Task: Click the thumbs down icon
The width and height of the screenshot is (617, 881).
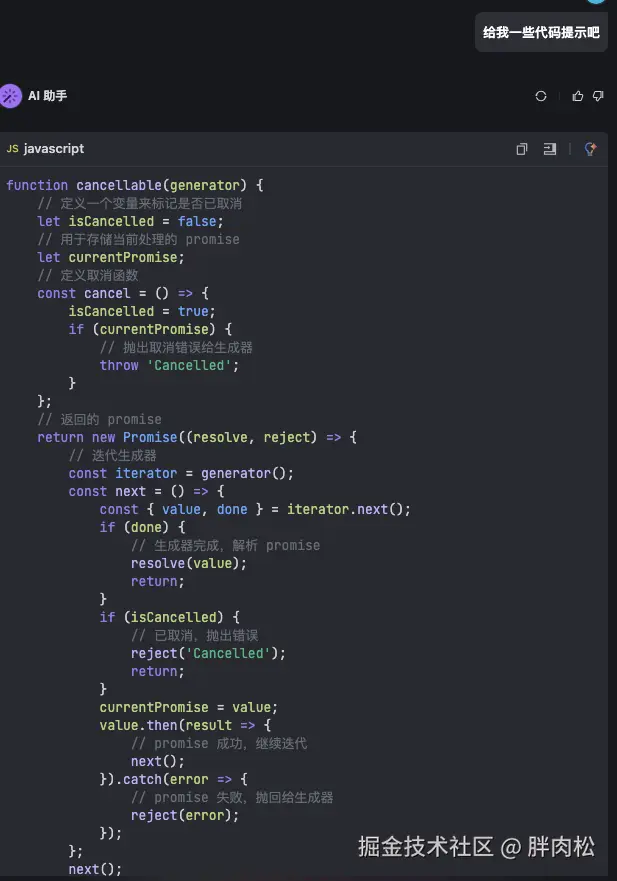Action: 598,96
